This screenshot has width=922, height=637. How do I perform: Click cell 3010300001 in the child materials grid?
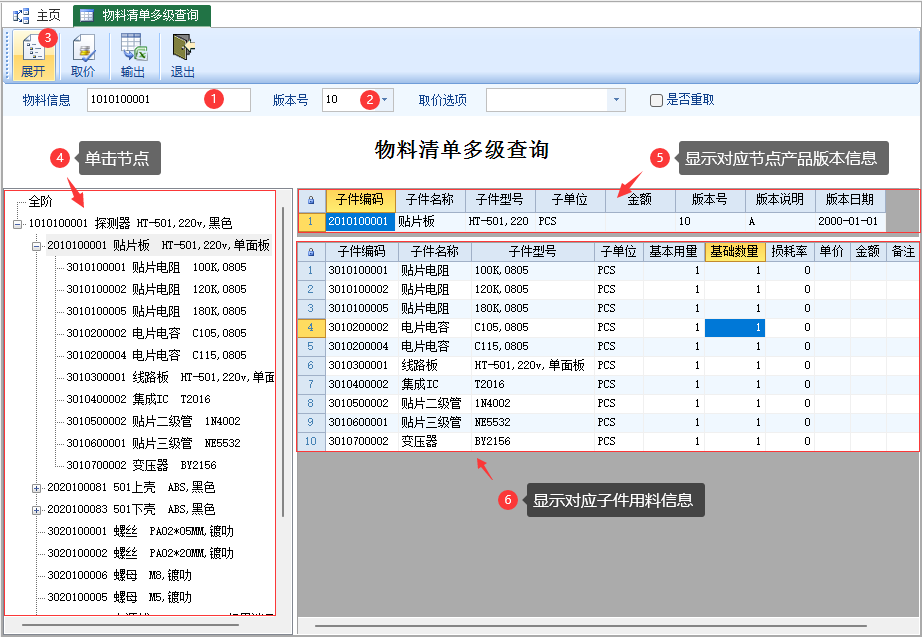(x=361, y=366)
